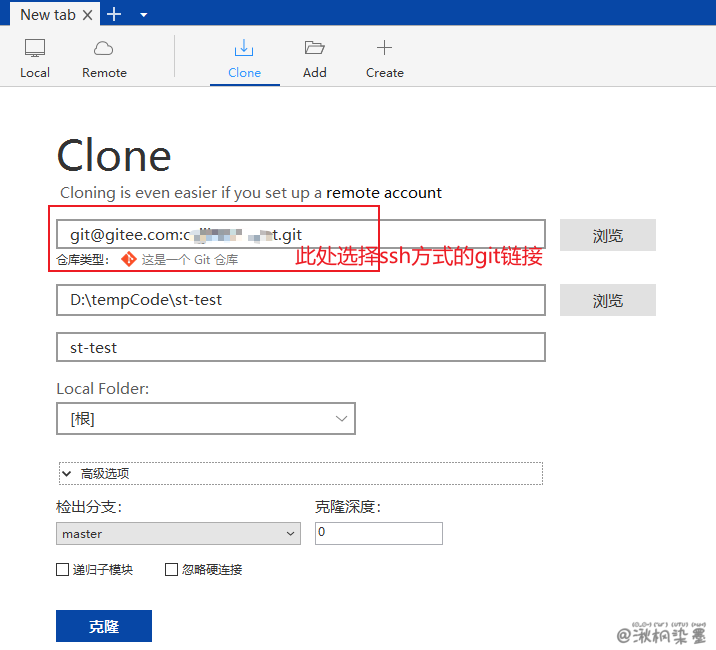This screenshot has height=650, width=716.
Task: Open the Local Folder dropdown
Action: 206,419
